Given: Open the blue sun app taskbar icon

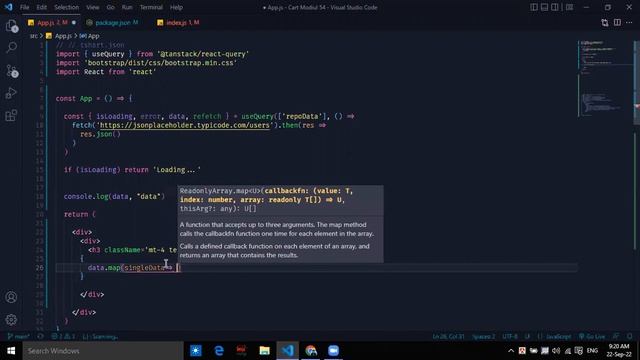Looking at the screenshot, I should click(x=196, y=351).
